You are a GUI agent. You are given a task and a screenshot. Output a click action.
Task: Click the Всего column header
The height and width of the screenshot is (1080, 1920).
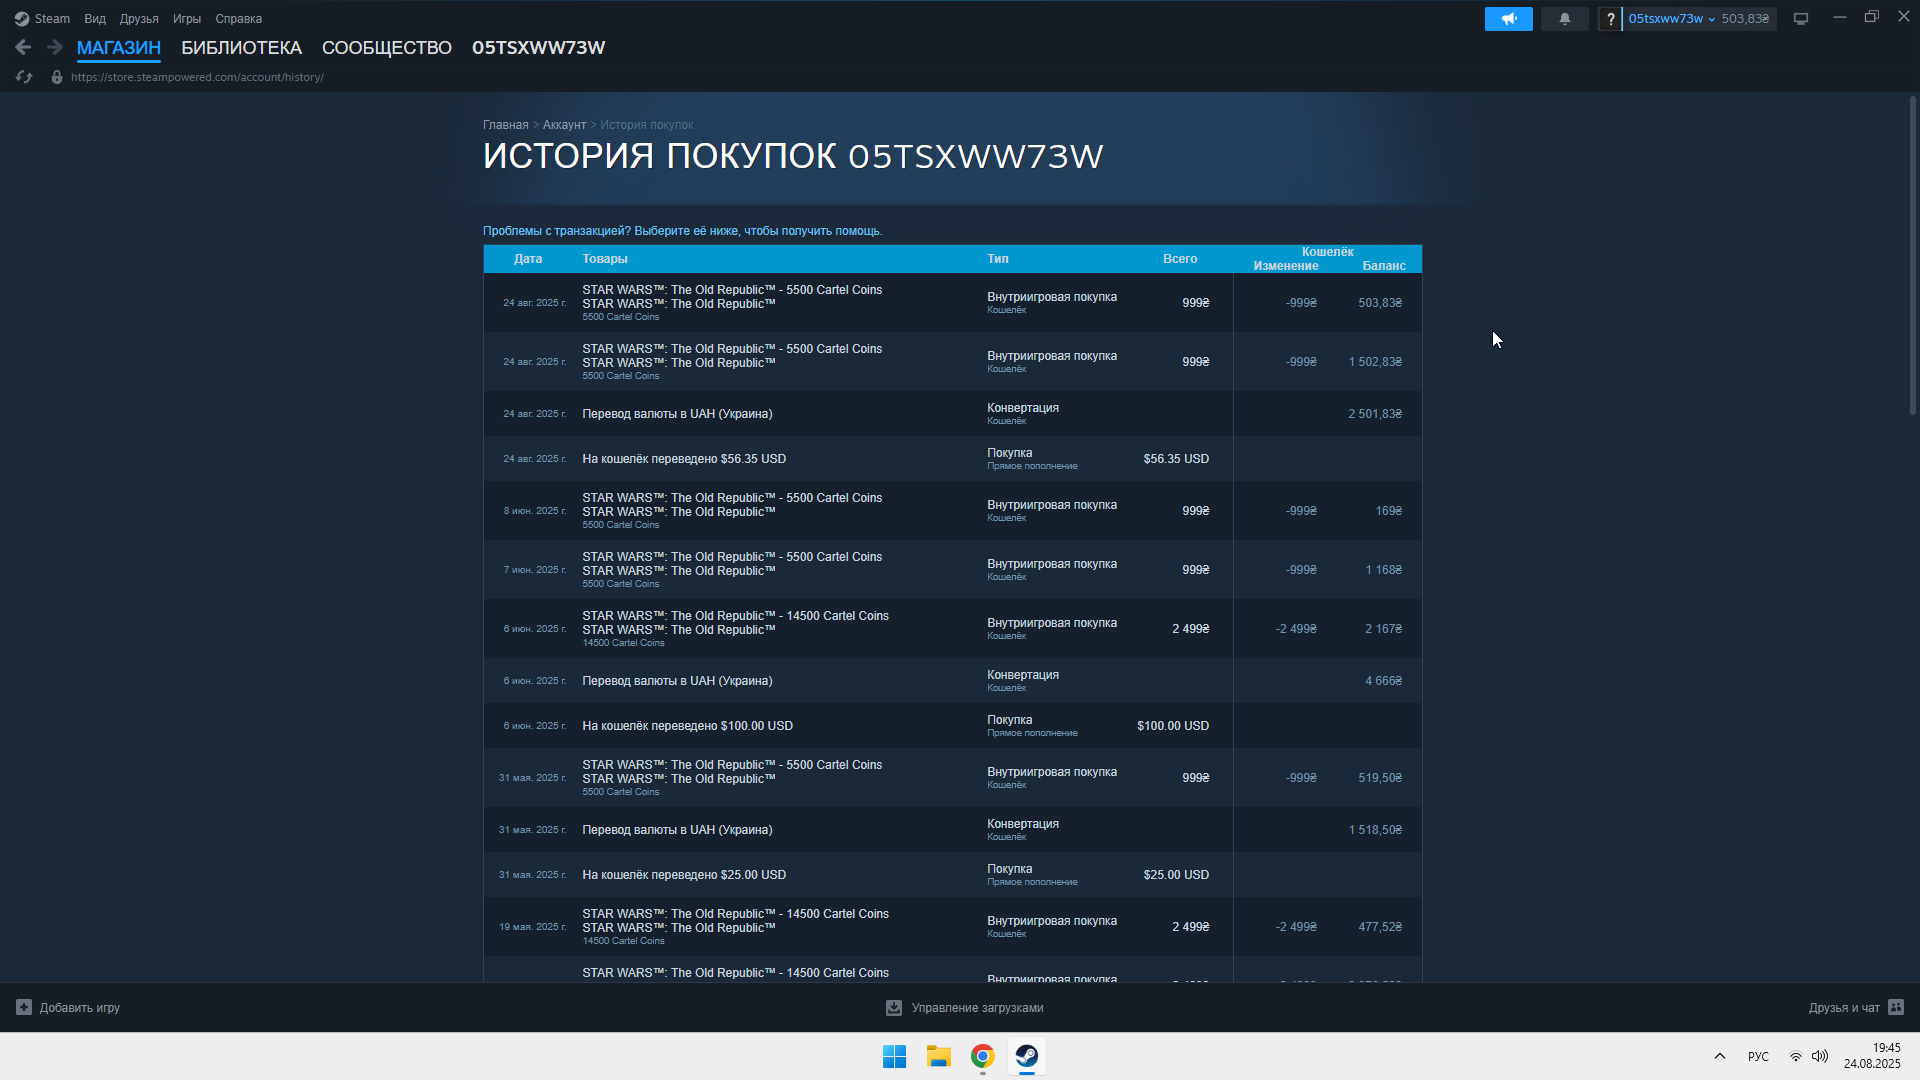pos(1180,259)
